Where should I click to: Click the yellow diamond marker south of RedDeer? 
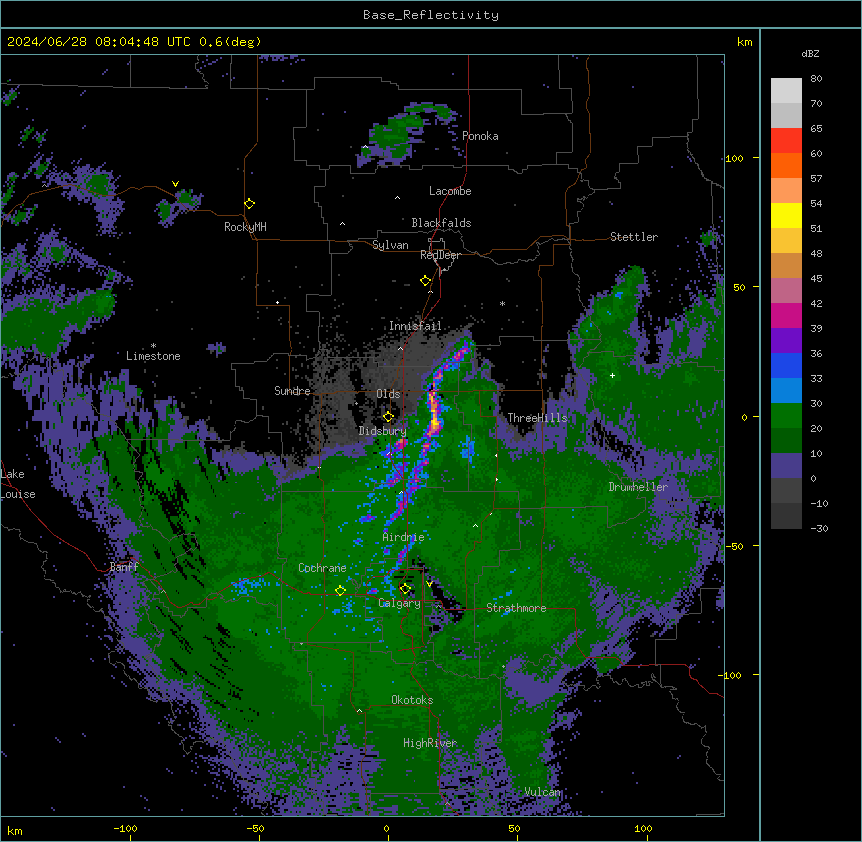pos(426,281)
